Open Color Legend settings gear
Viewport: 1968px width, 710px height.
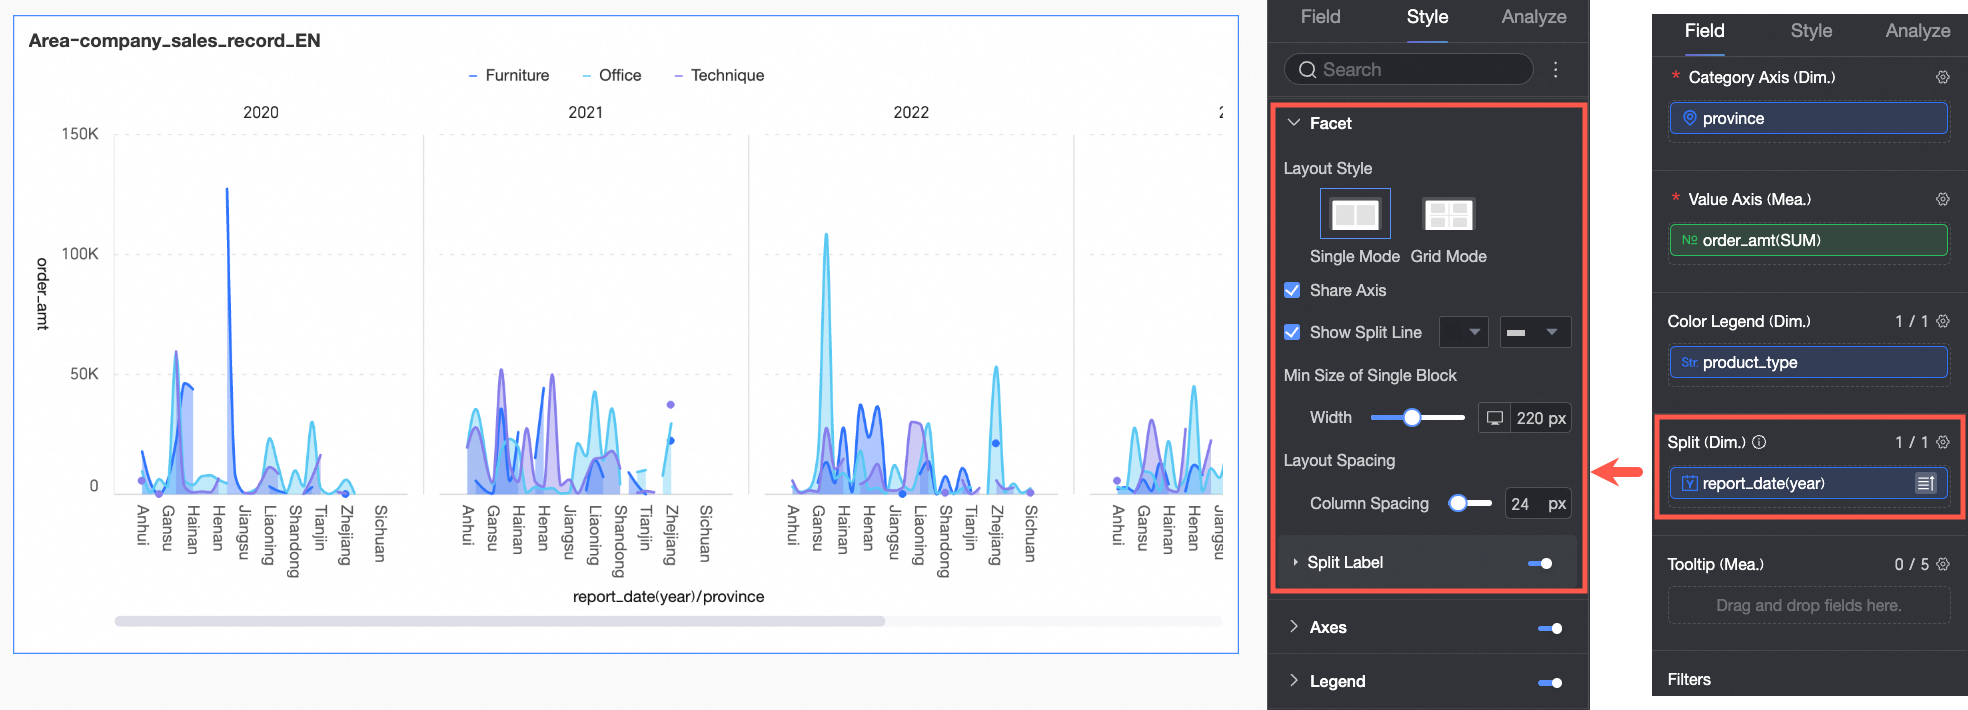[x=1943, y=321]
